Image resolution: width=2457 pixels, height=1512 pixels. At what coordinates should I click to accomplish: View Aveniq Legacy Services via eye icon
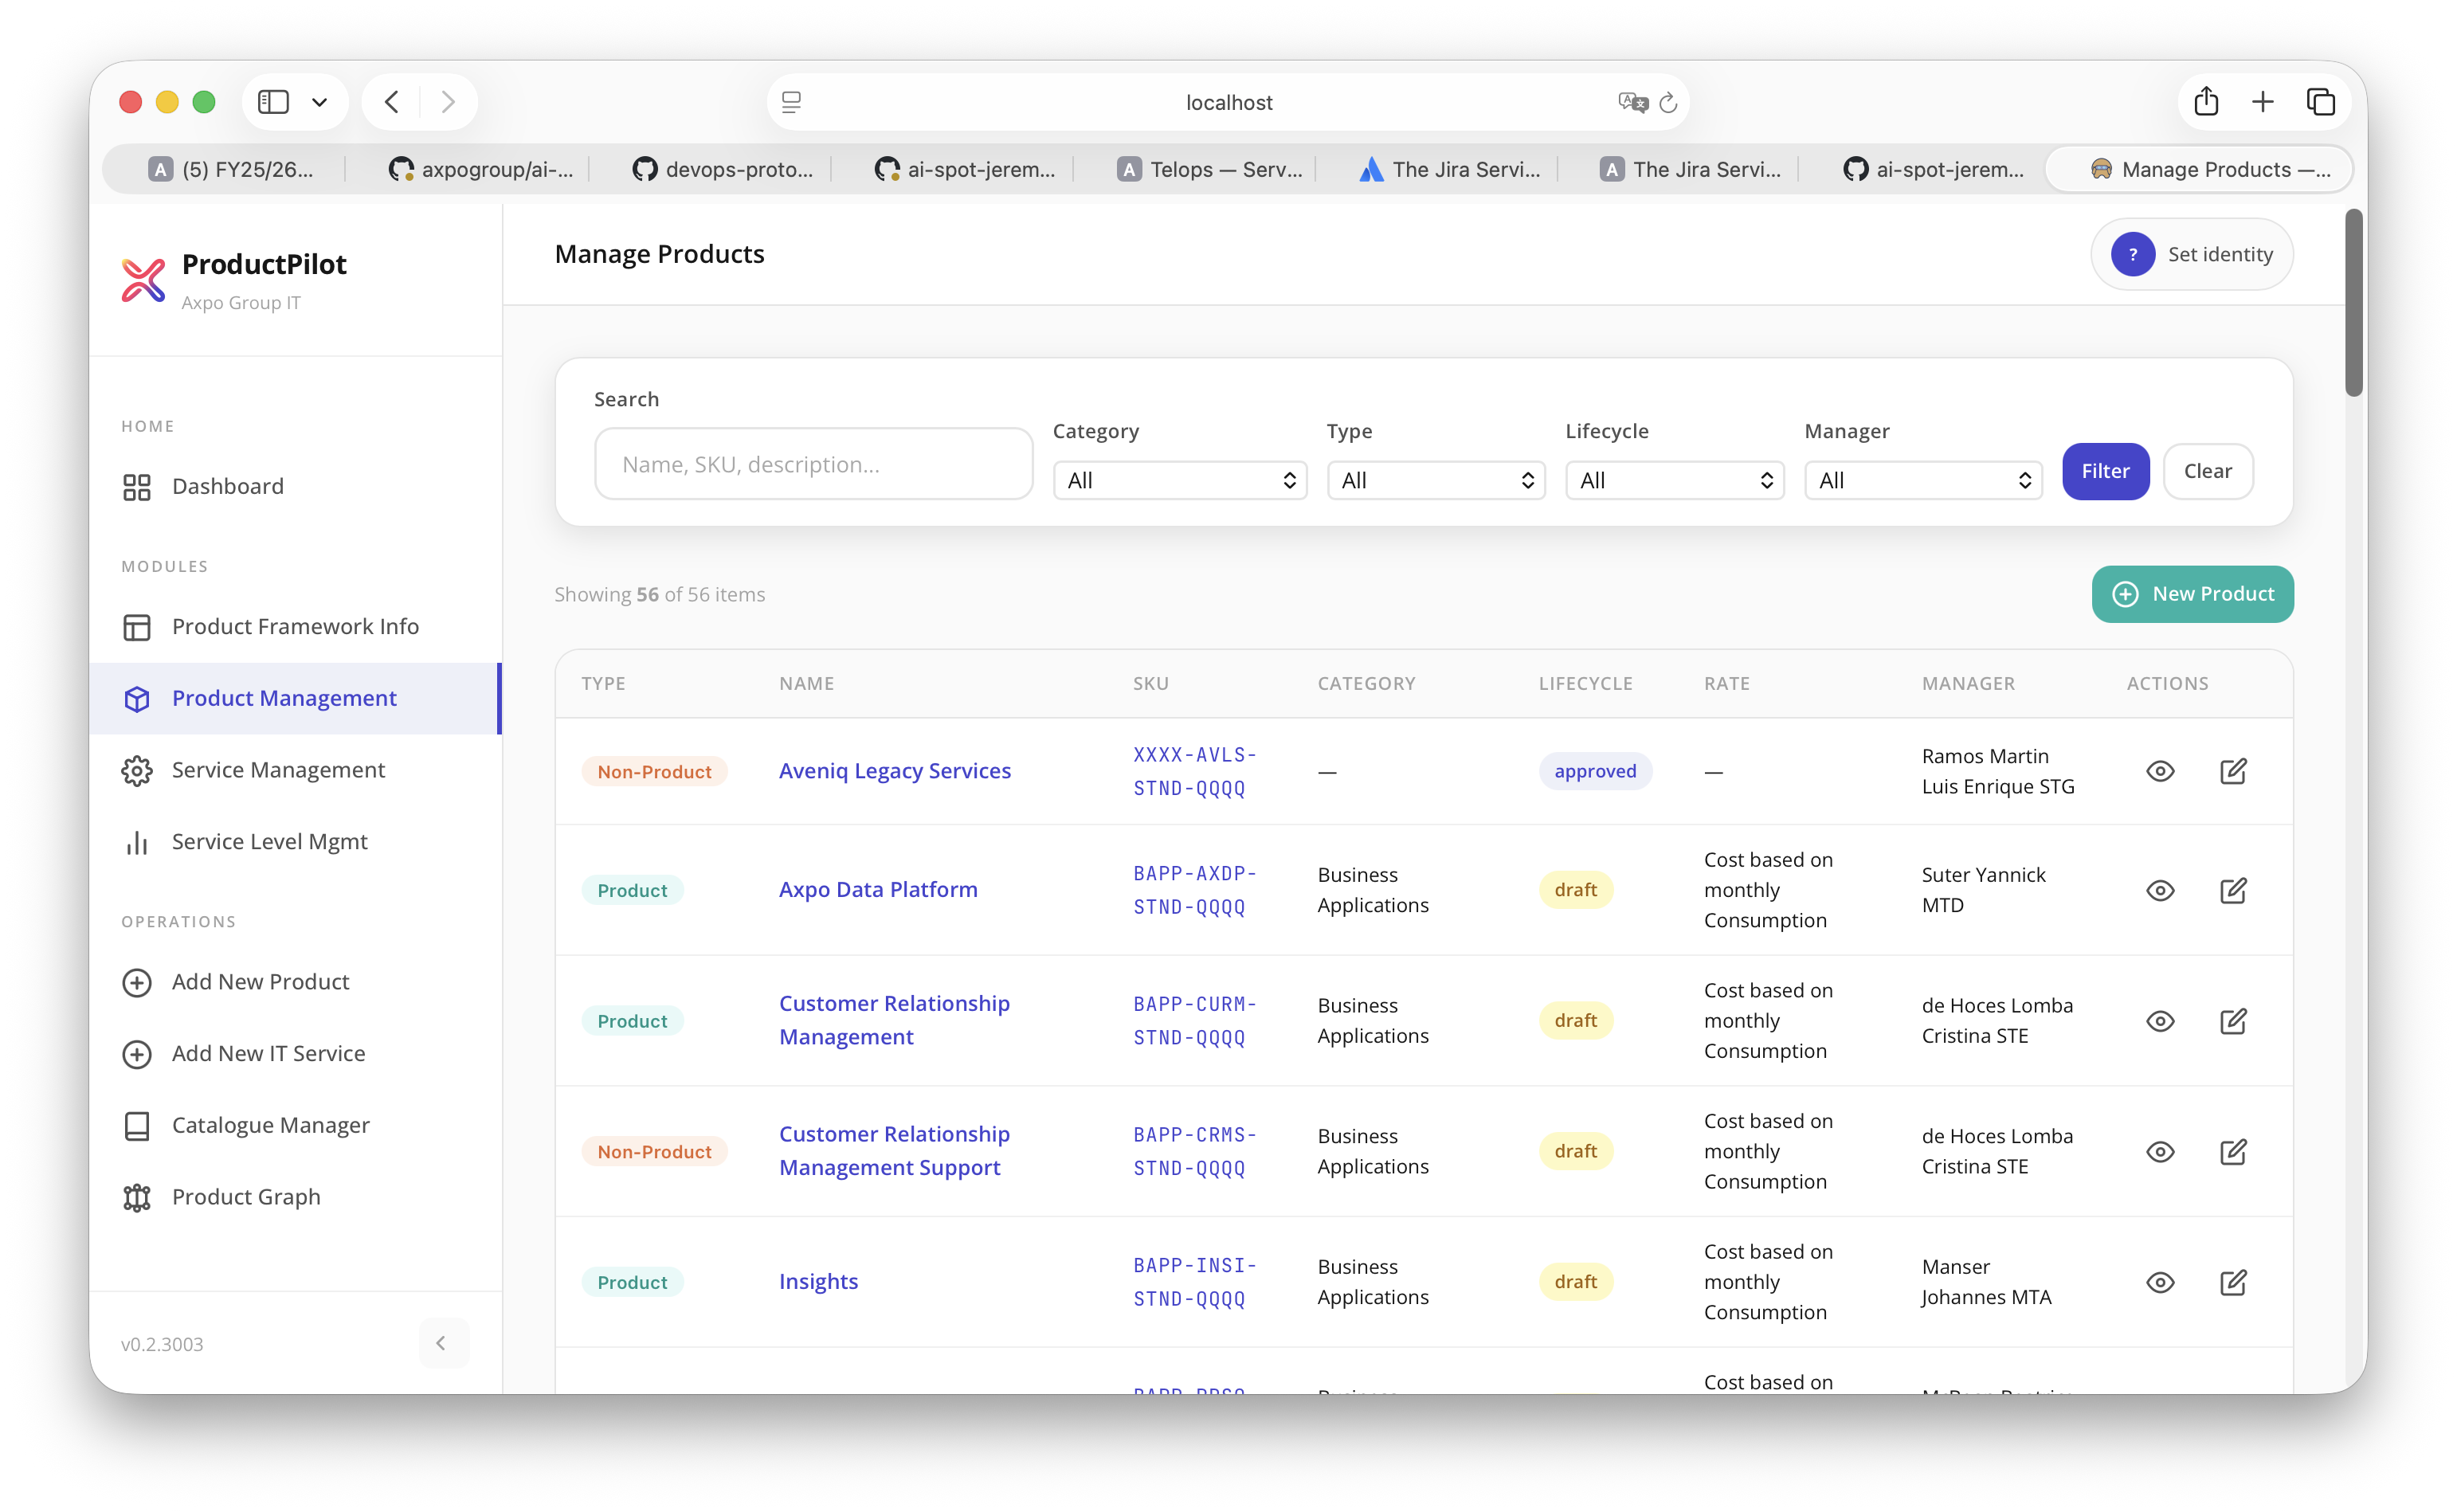point(2160,772)
